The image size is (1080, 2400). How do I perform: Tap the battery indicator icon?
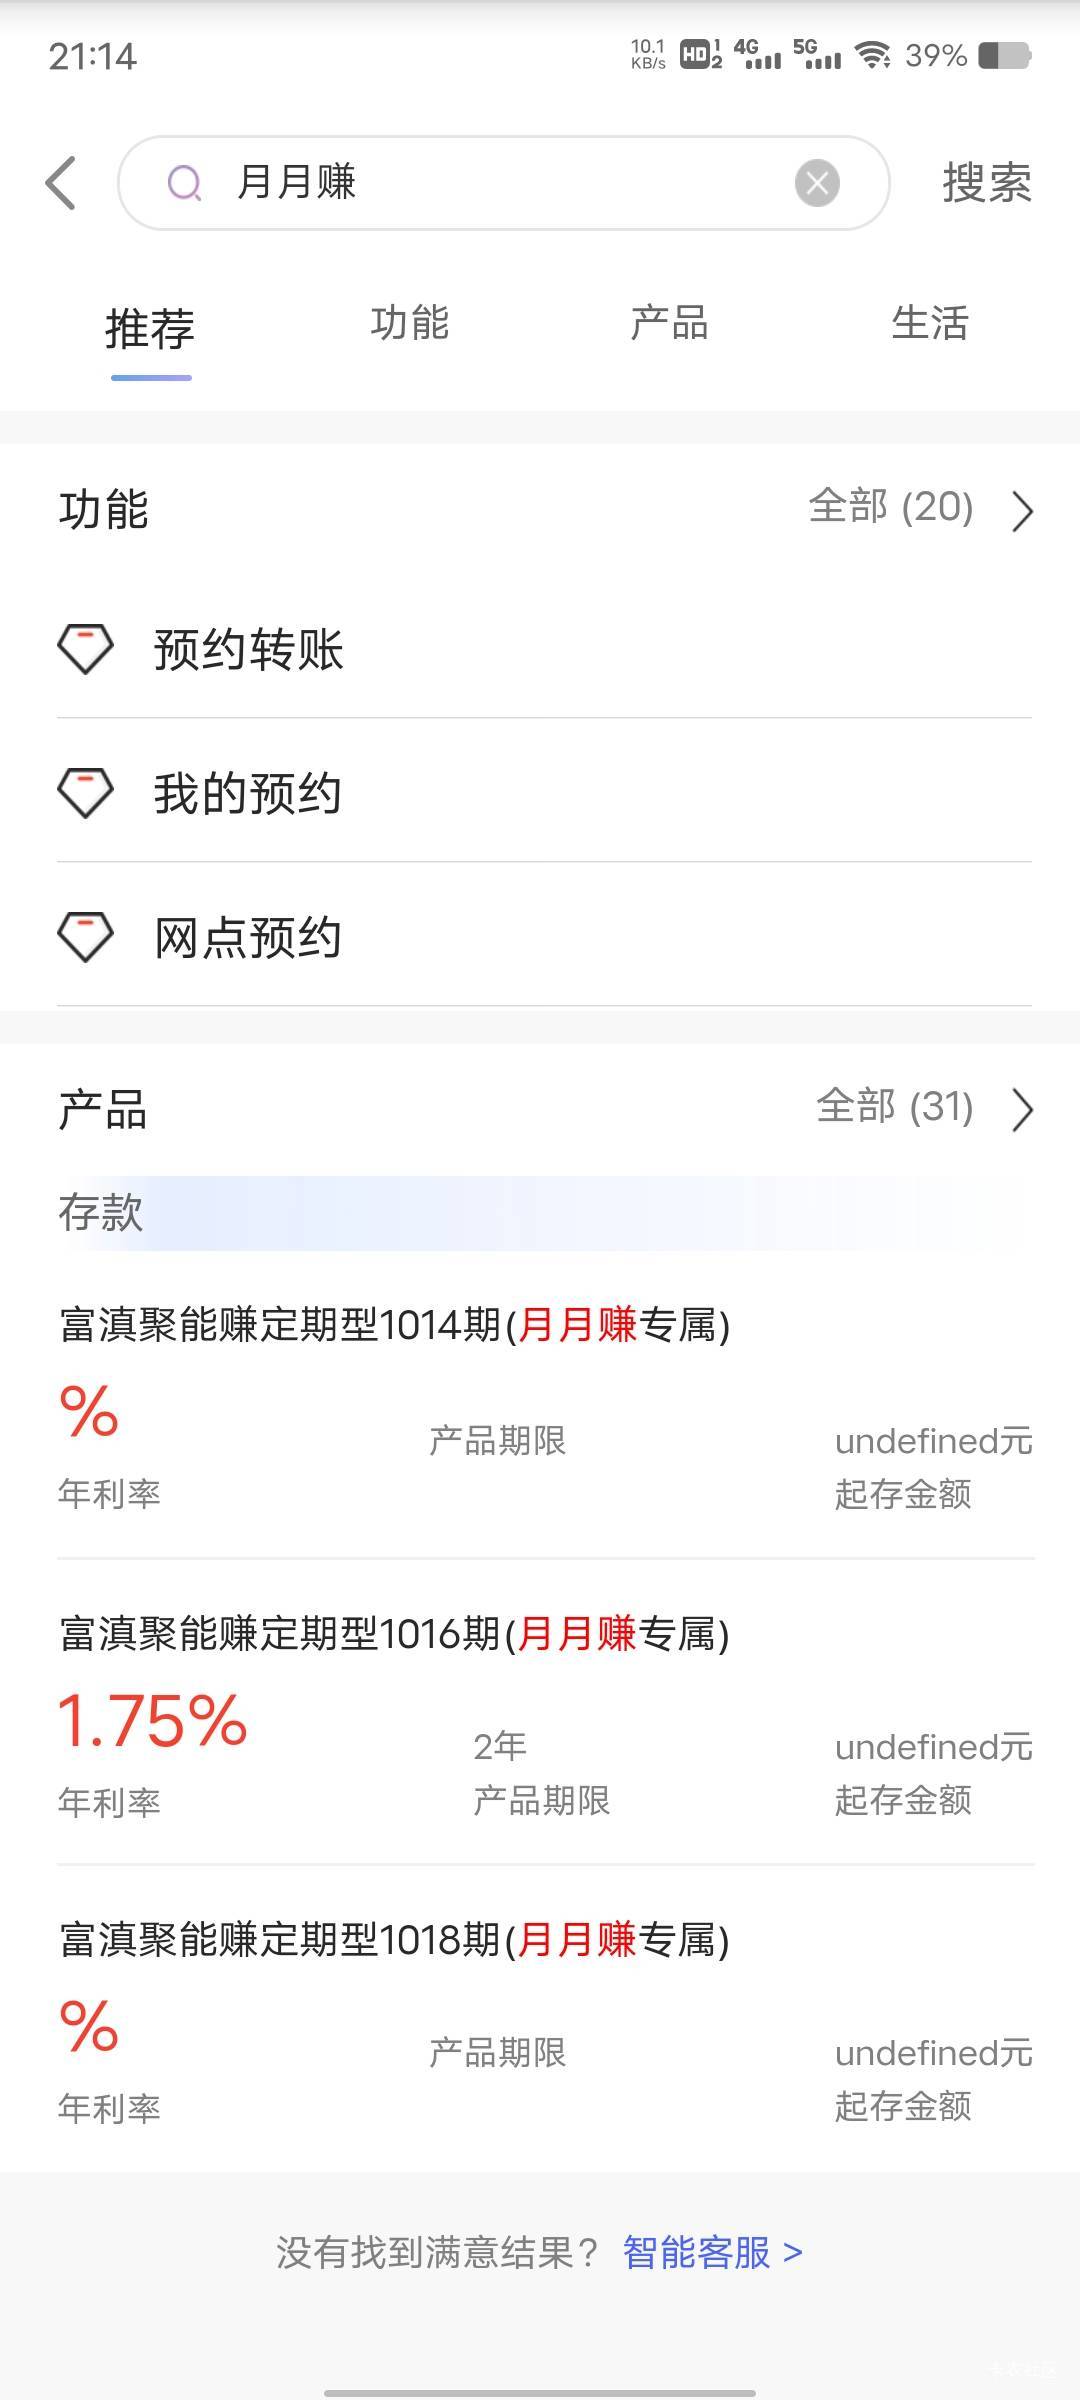click(1004, 55)
